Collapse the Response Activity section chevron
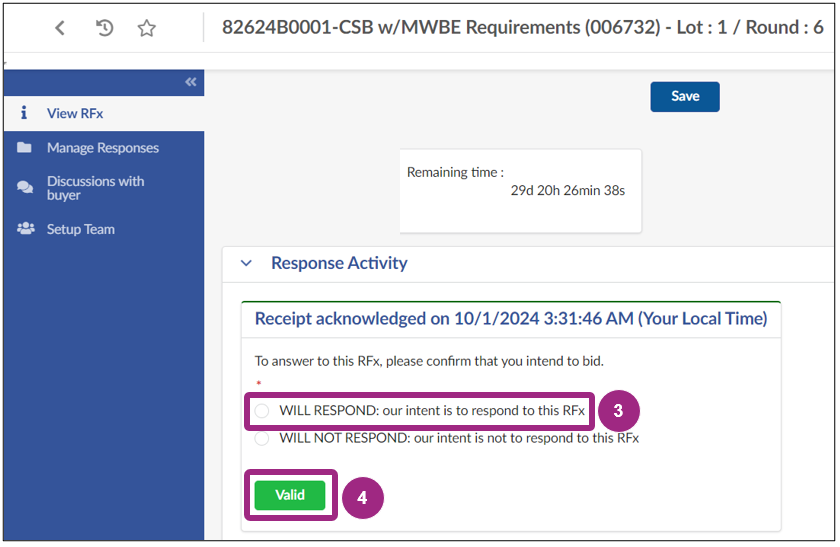Screen dimensions: 840x547 click(x=246, y=263)
